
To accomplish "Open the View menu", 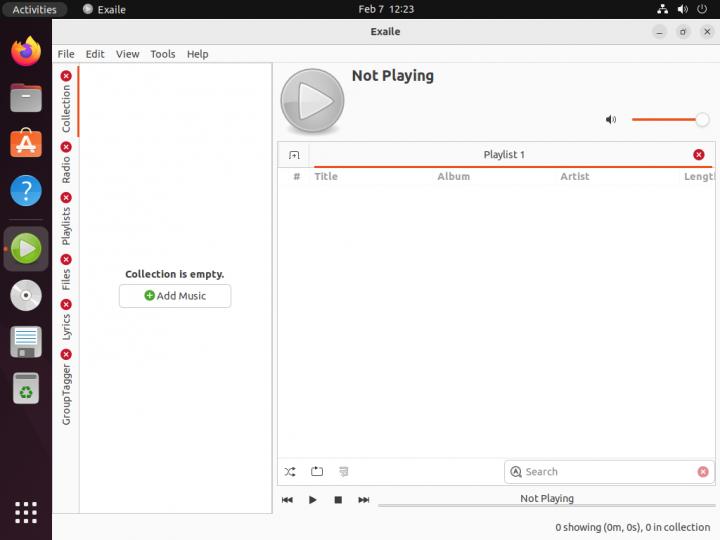I will tap(127, 54).
